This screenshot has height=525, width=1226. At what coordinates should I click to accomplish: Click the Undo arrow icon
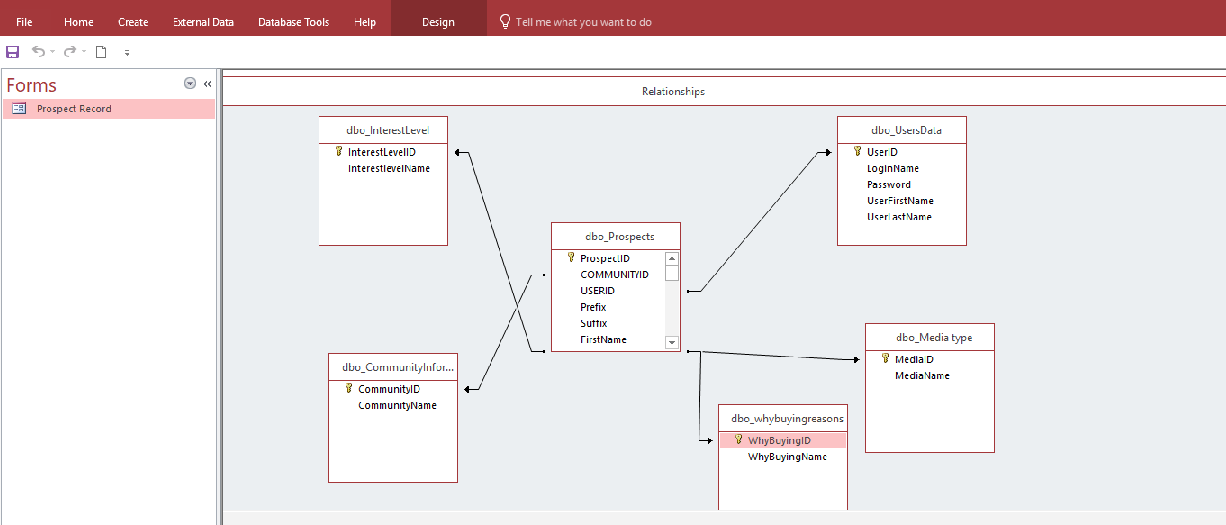pyautogui.click(x=38, y=52)
